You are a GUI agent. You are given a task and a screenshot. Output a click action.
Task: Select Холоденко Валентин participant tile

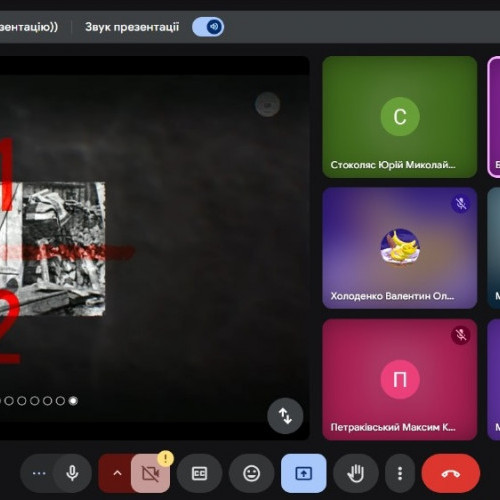pyautogui.click(x=400, y=248)
